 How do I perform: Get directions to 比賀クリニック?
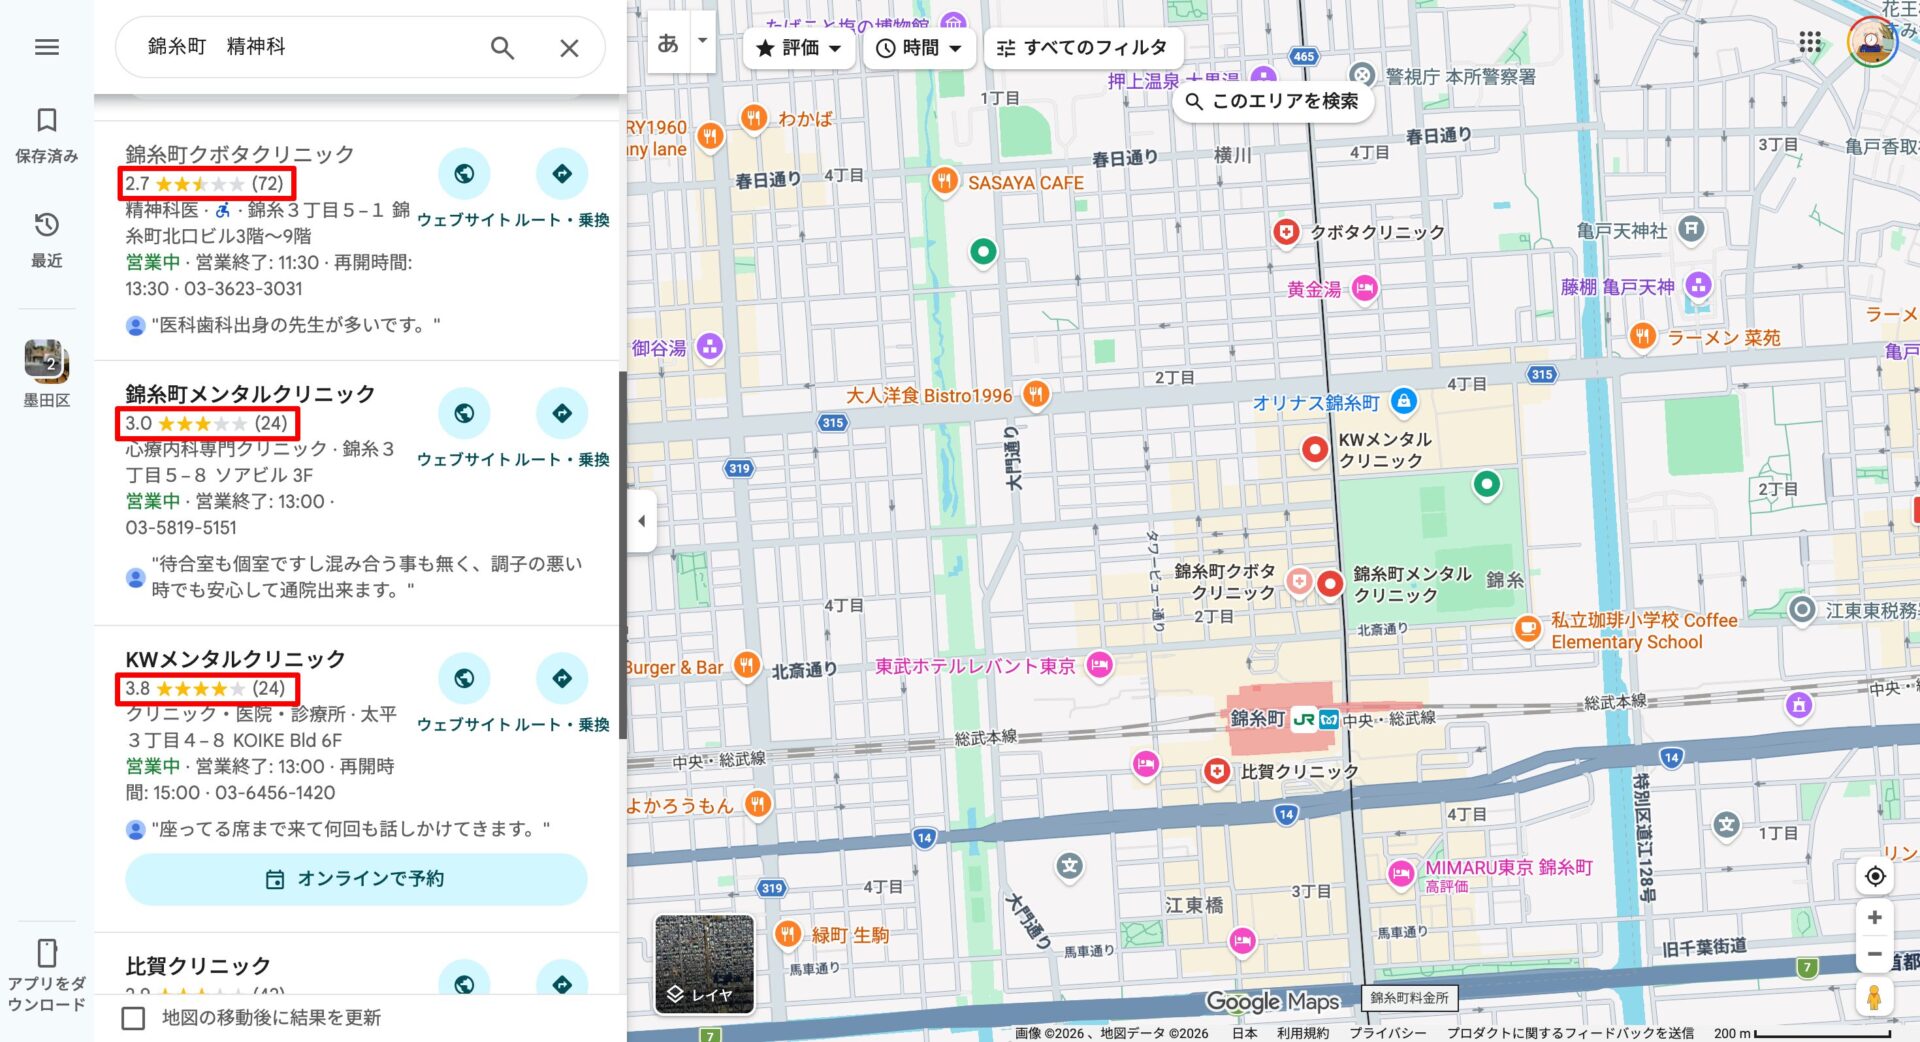(562, 981)
